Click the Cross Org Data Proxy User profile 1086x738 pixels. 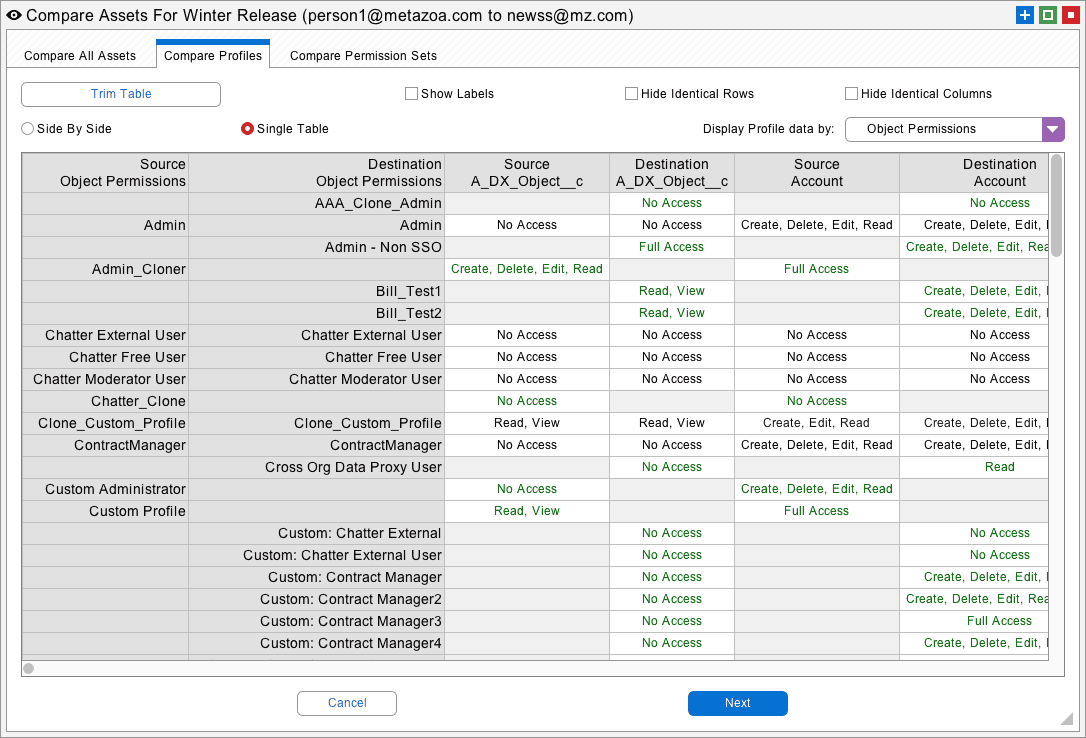coord(317,467)
